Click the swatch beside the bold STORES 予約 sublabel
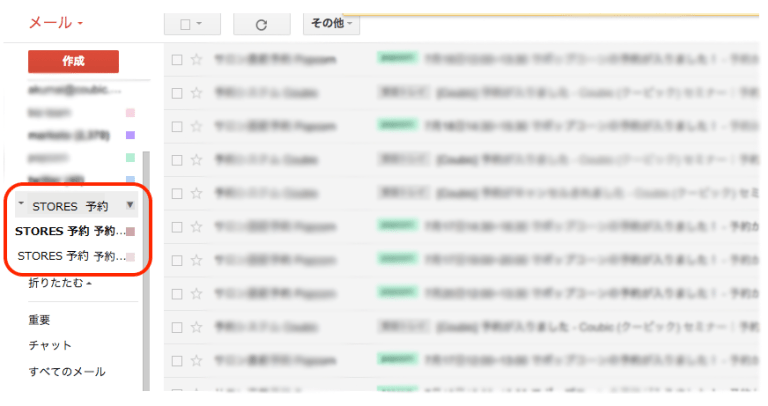The image size is (768, 406). 131,231
